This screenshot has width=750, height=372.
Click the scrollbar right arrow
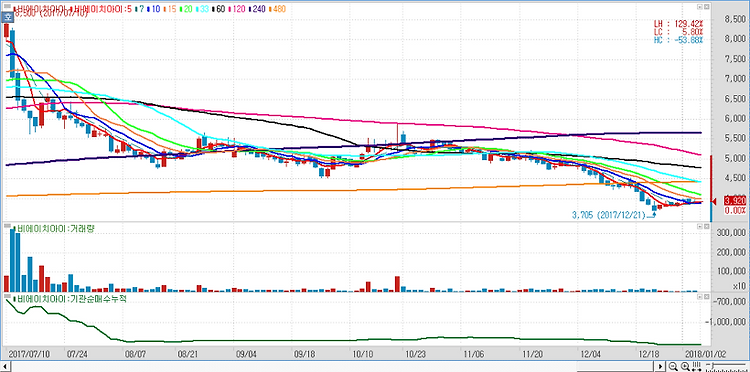[x=660, y=367]
